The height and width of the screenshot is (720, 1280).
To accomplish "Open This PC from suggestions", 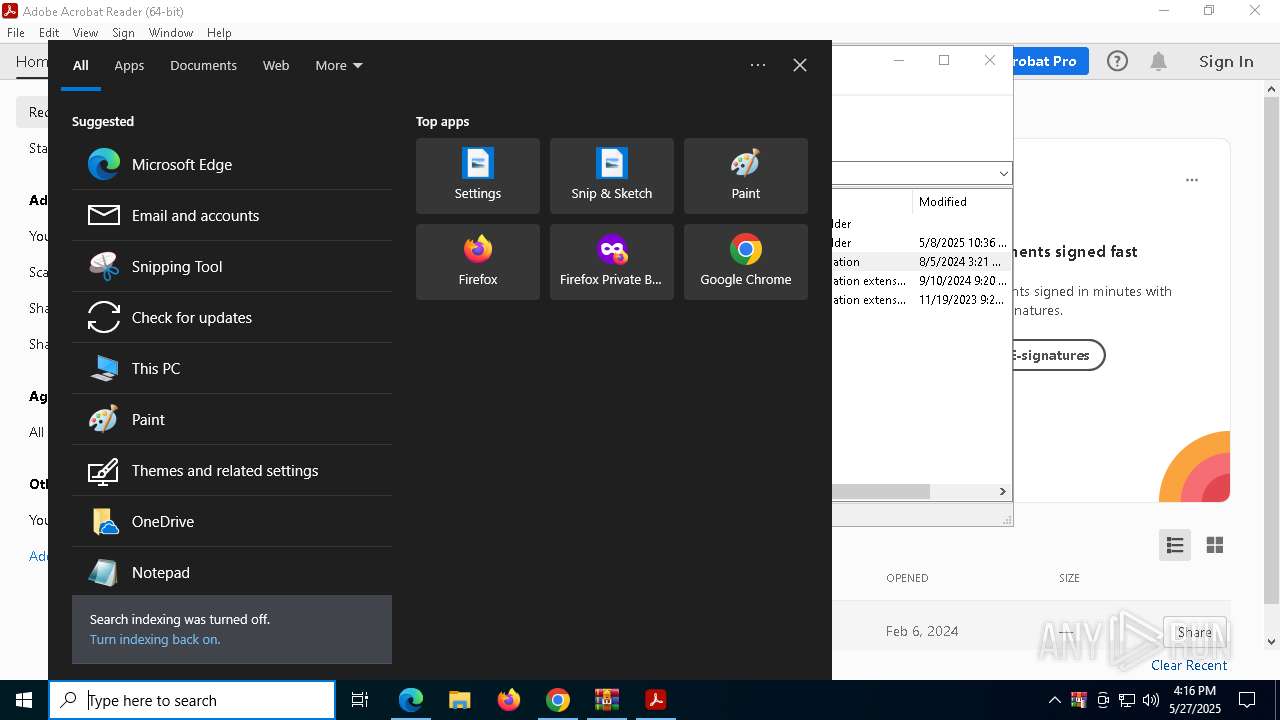I will 232,369.
